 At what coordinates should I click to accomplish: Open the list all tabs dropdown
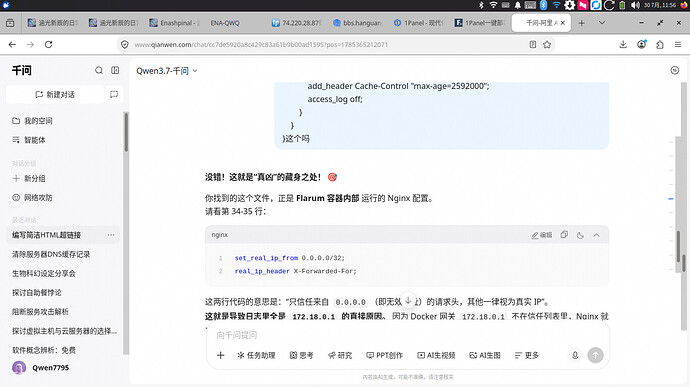tap(602, 23)
